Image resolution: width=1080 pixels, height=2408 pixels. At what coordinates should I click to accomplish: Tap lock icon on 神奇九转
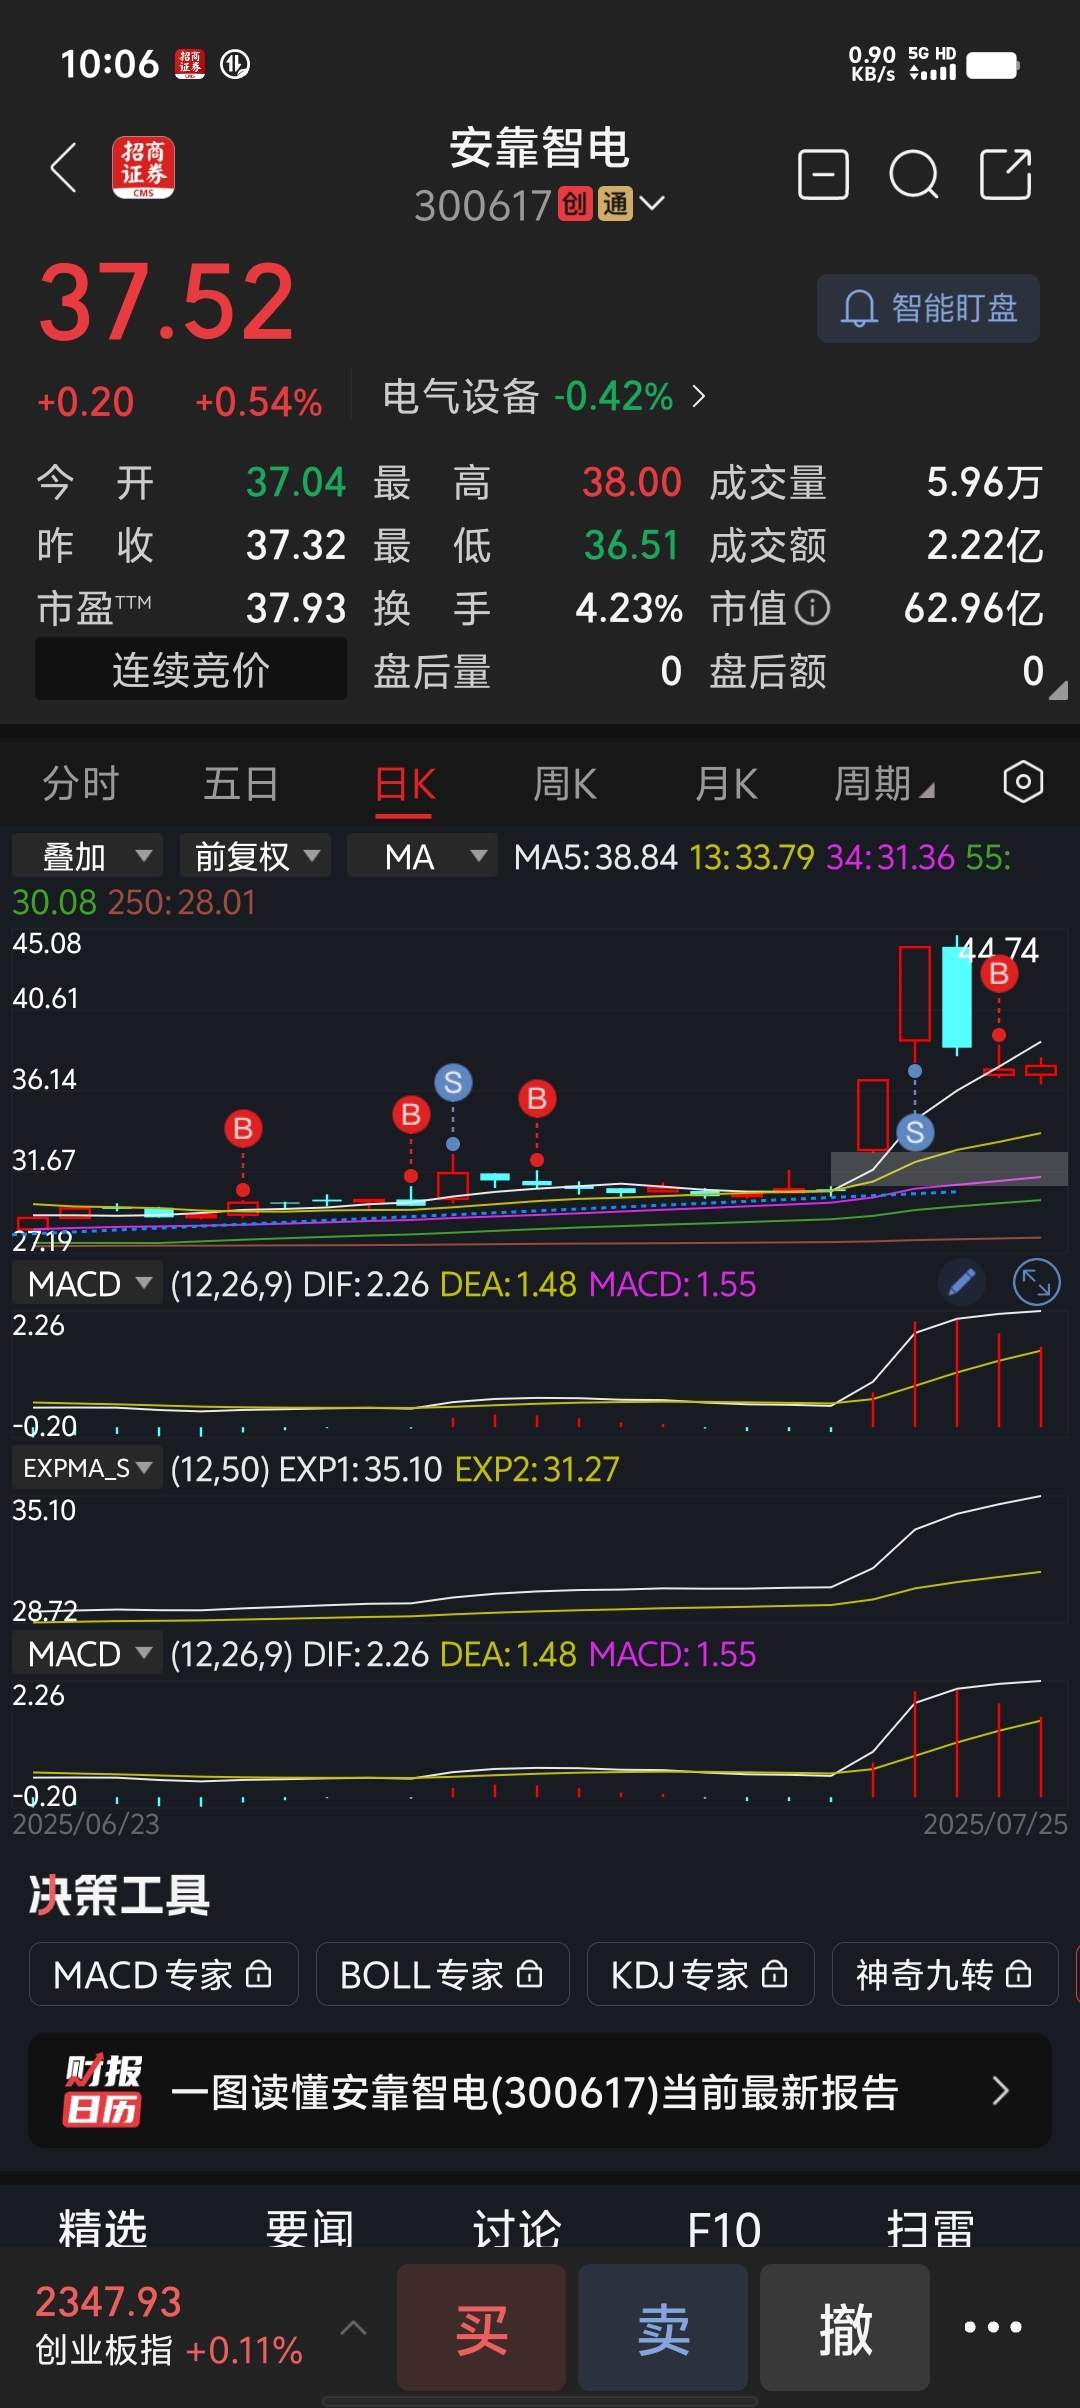point(1018,1974)
